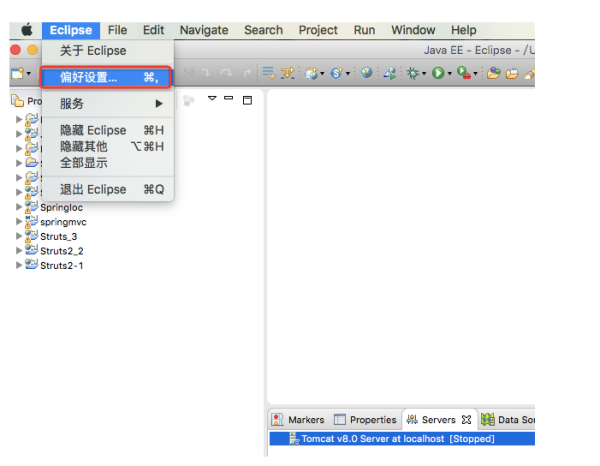600x466 pixels.
Task: Select the Springloc project
Action: coord(61,207)
